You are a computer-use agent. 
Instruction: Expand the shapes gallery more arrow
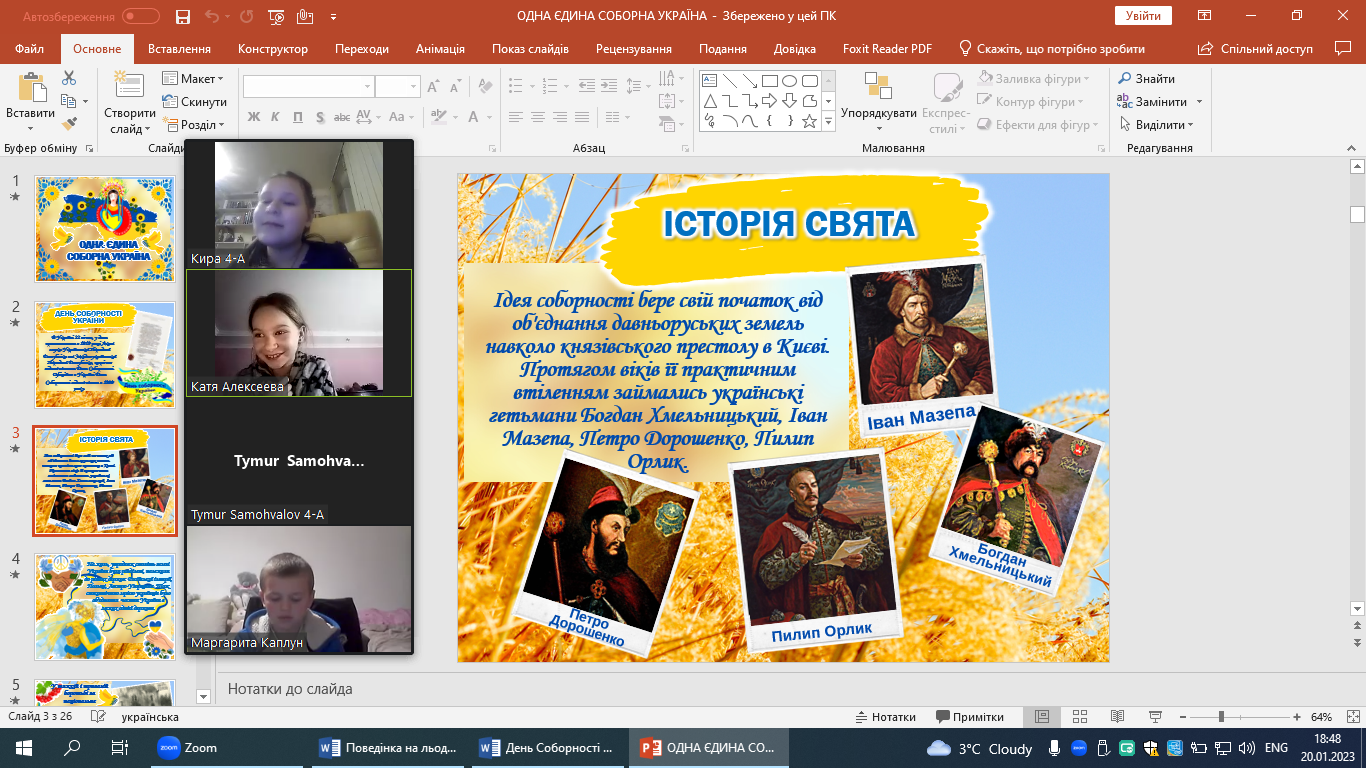pyautogui.click(x=828, y=121)
